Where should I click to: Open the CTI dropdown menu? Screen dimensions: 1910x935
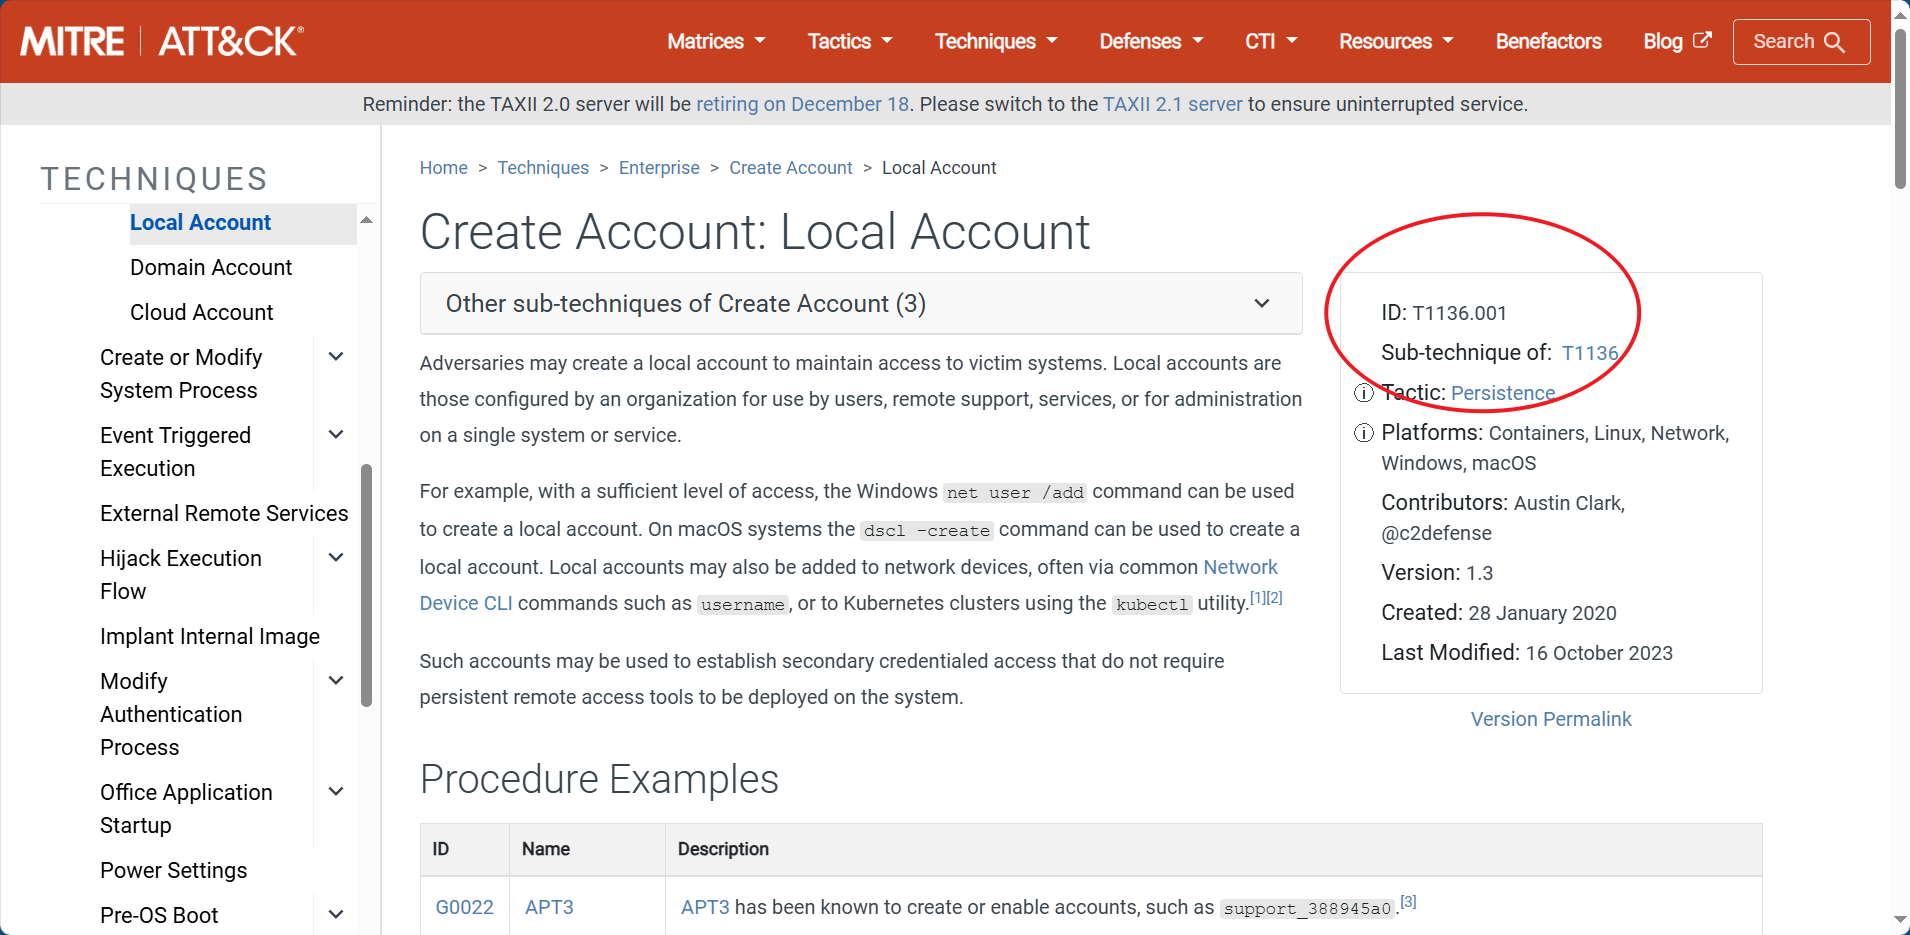coord(1271,41)
